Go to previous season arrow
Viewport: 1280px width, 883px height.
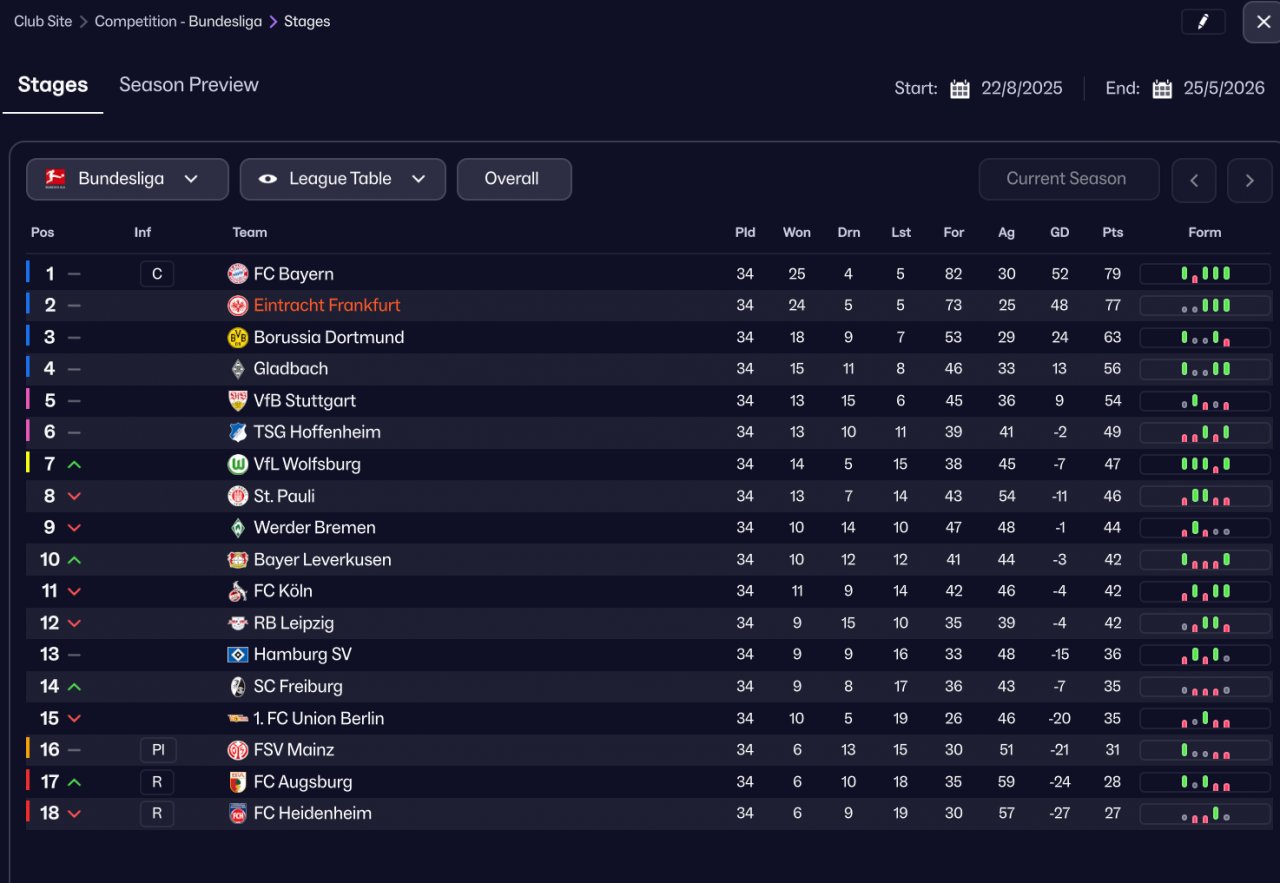(1194, 180)
